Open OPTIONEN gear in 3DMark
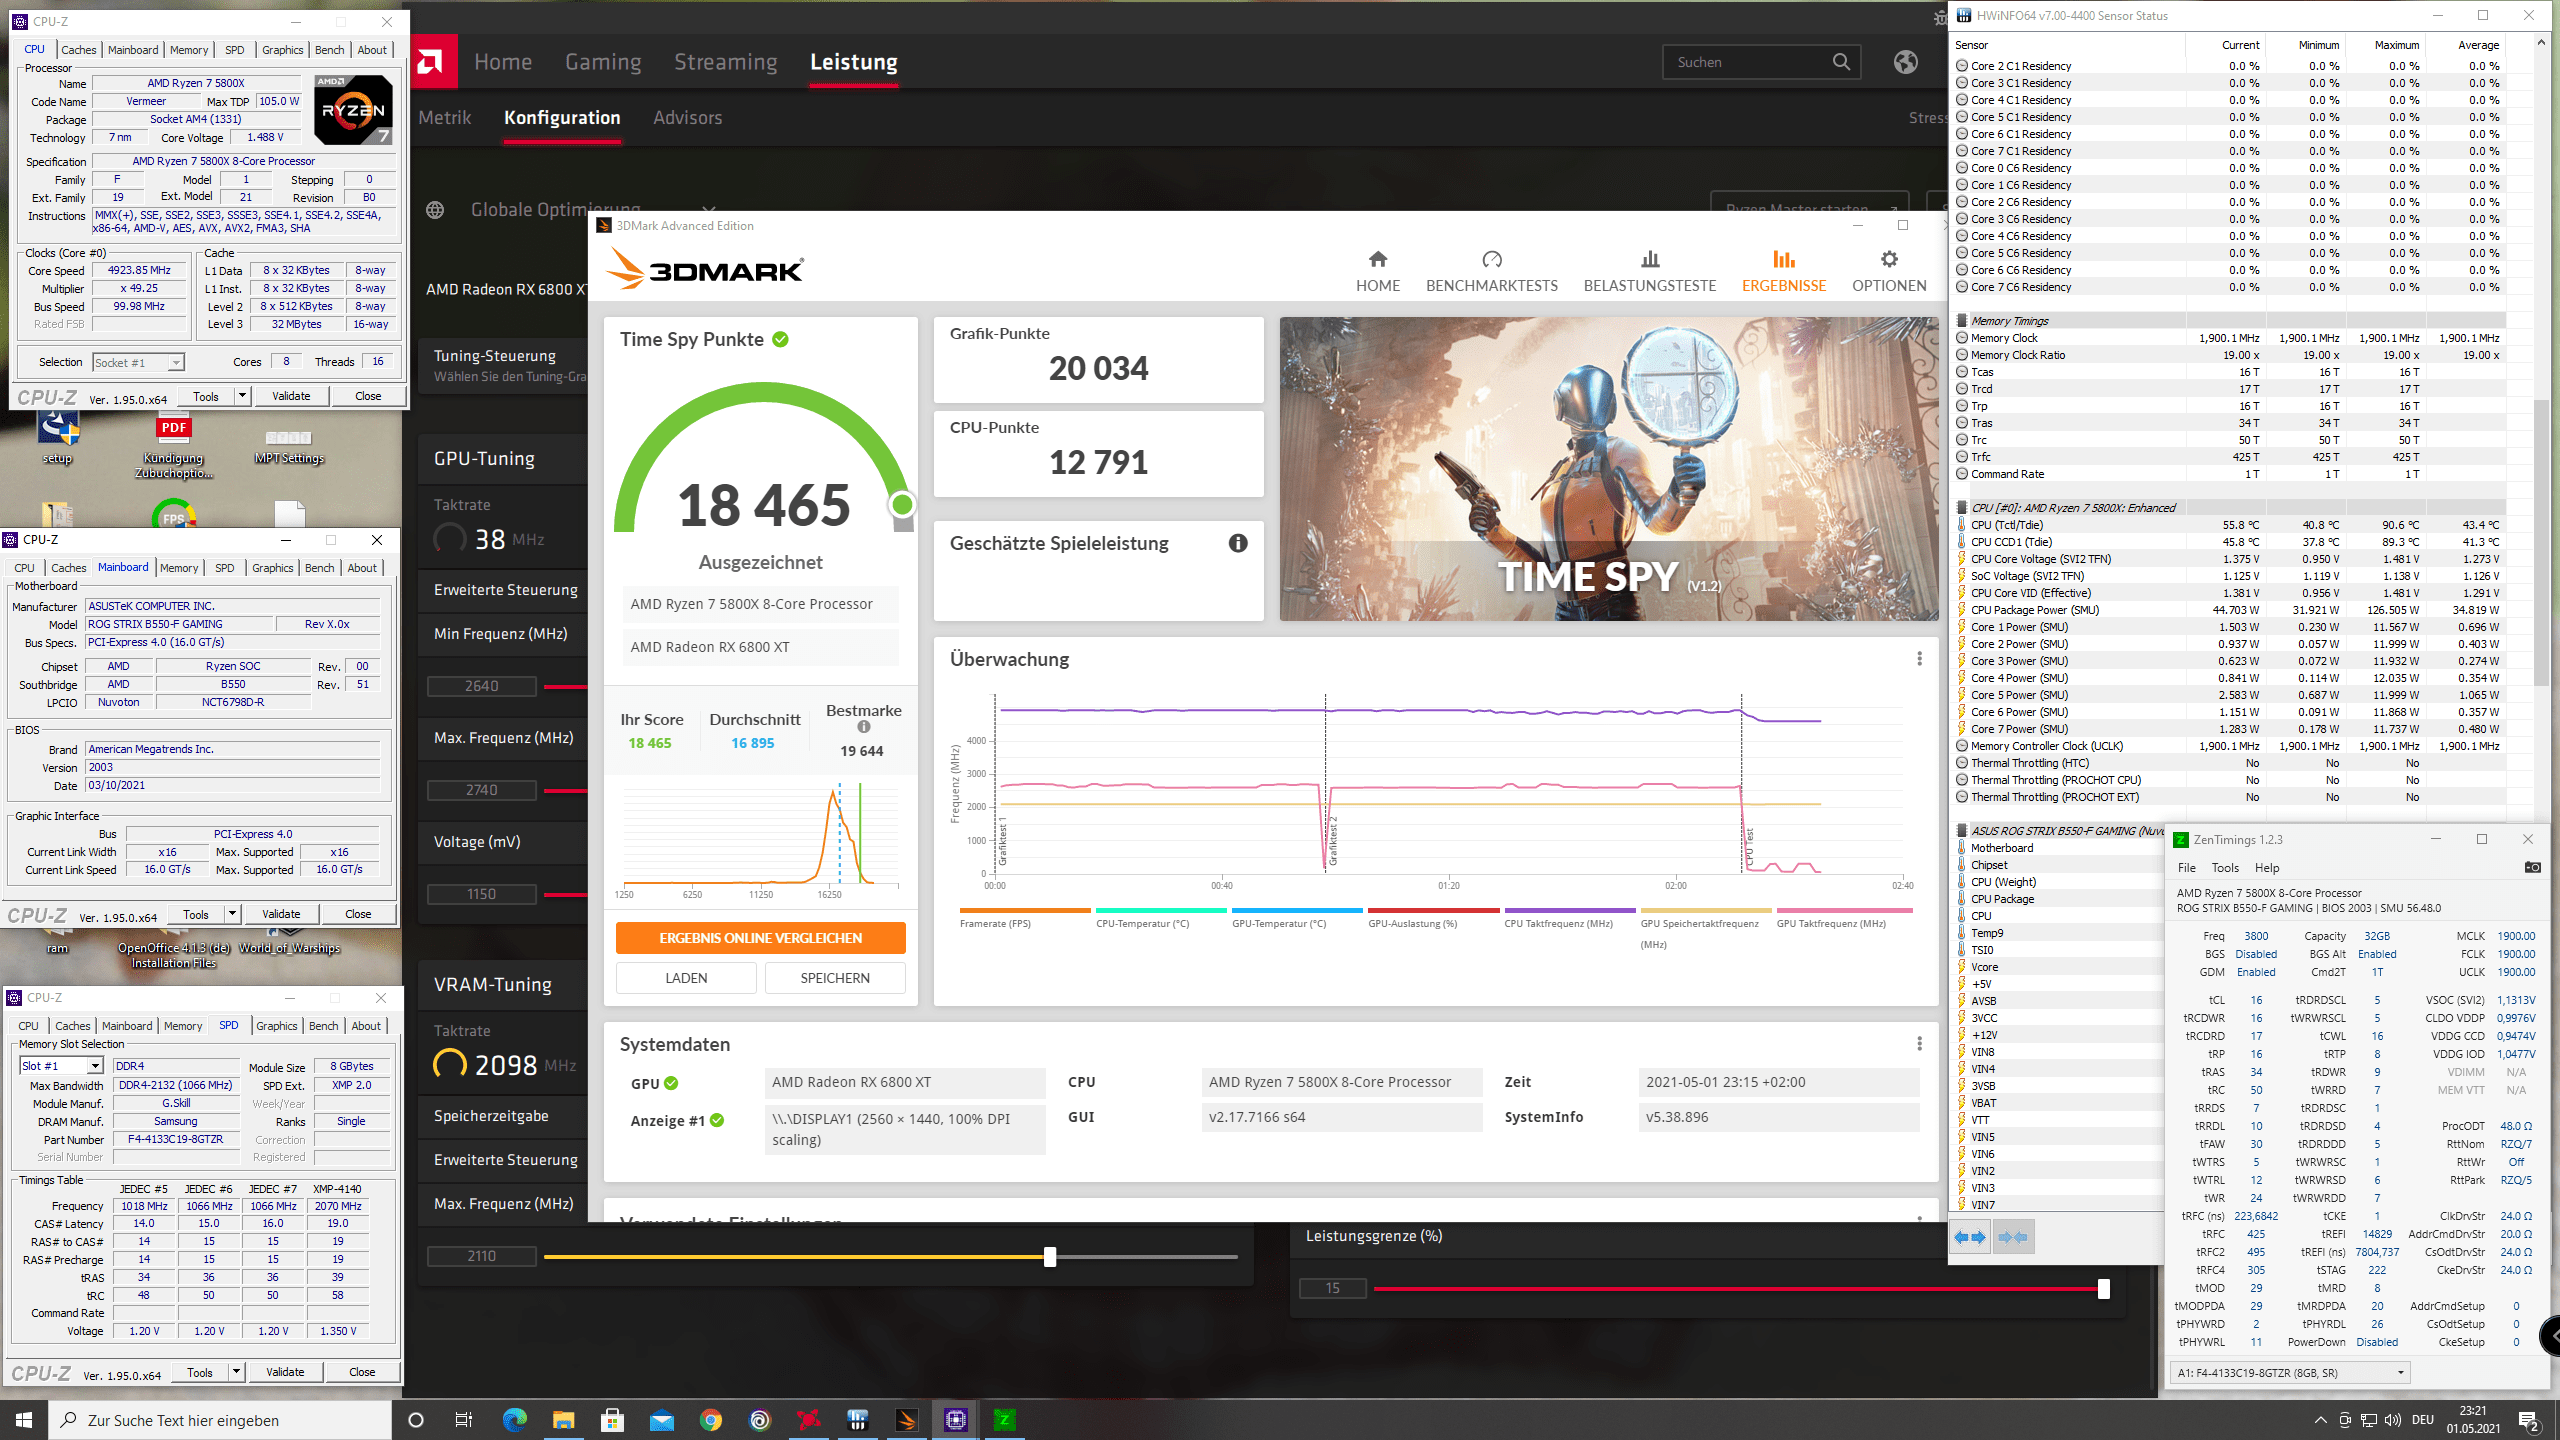Screen dimensions: 2560x1440 click(1888, 271)
